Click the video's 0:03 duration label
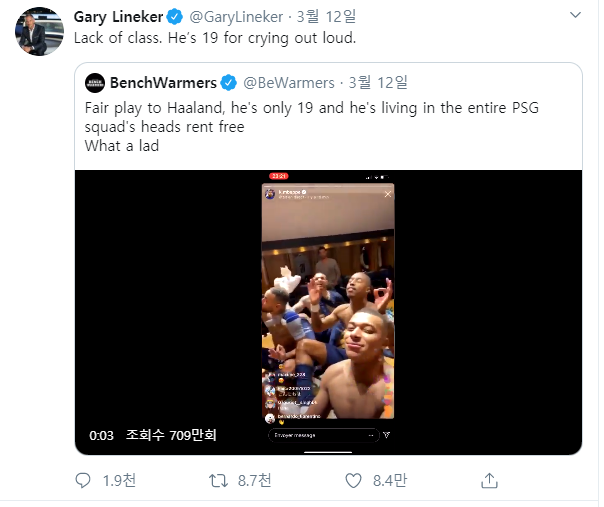The image size is (604, 507). 101,435
